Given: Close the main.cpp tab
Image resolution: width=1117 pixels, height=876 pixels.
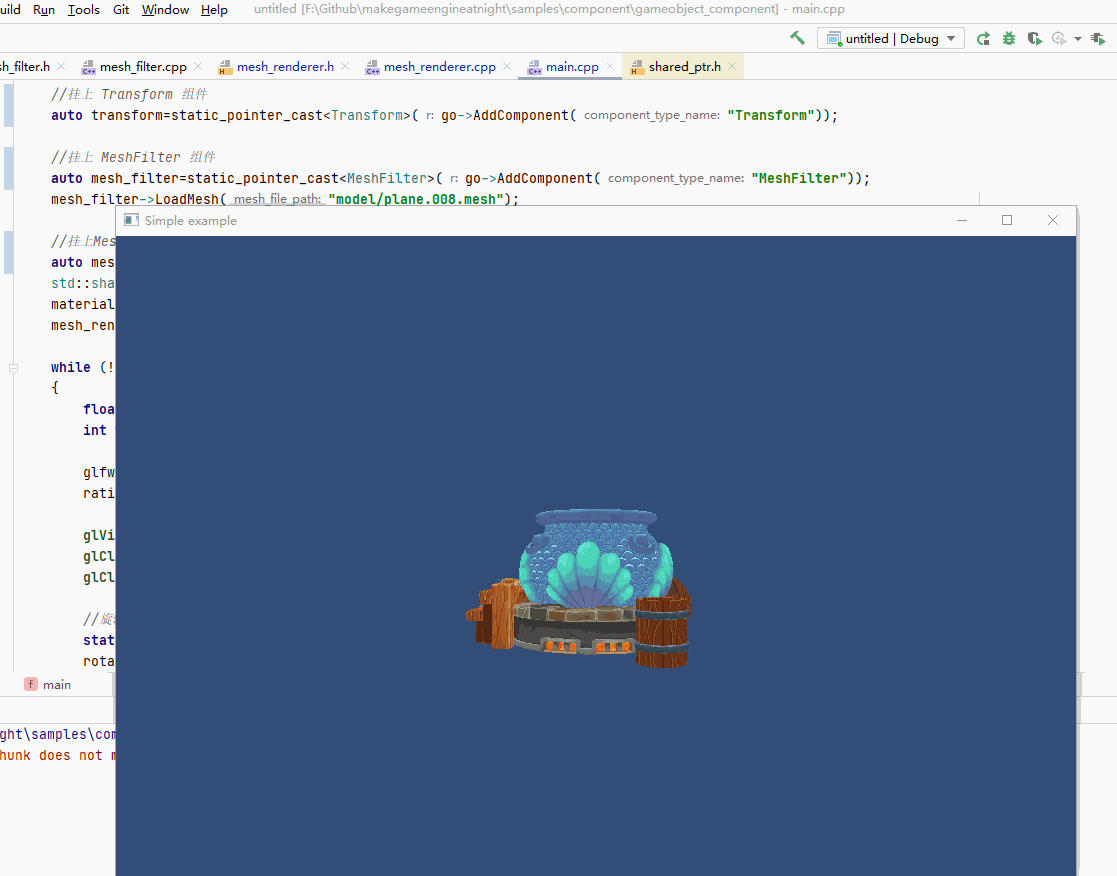Looking at the screenshot, I should pos(610,66).
